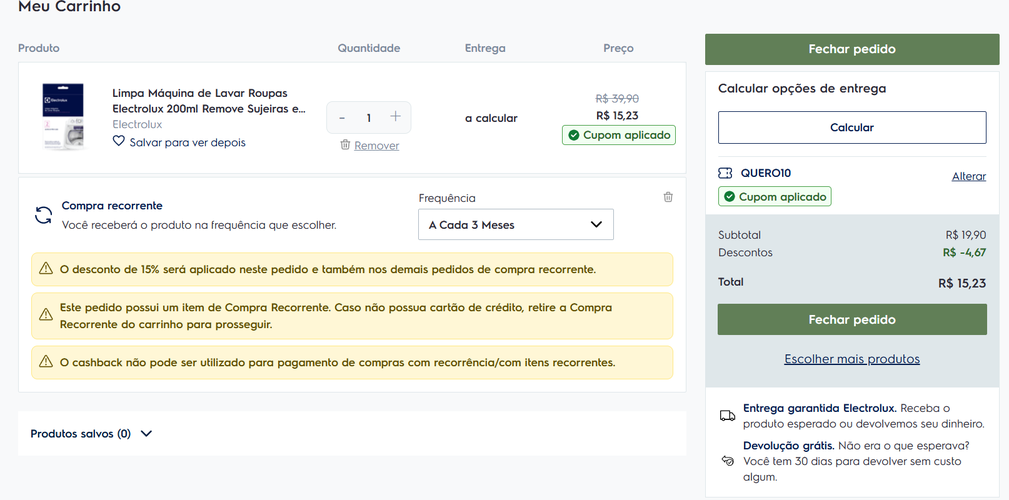Viewport: 1009px width, 500px height.
Task: Click the Total amount in order summary
Action: tap(962, 283)
